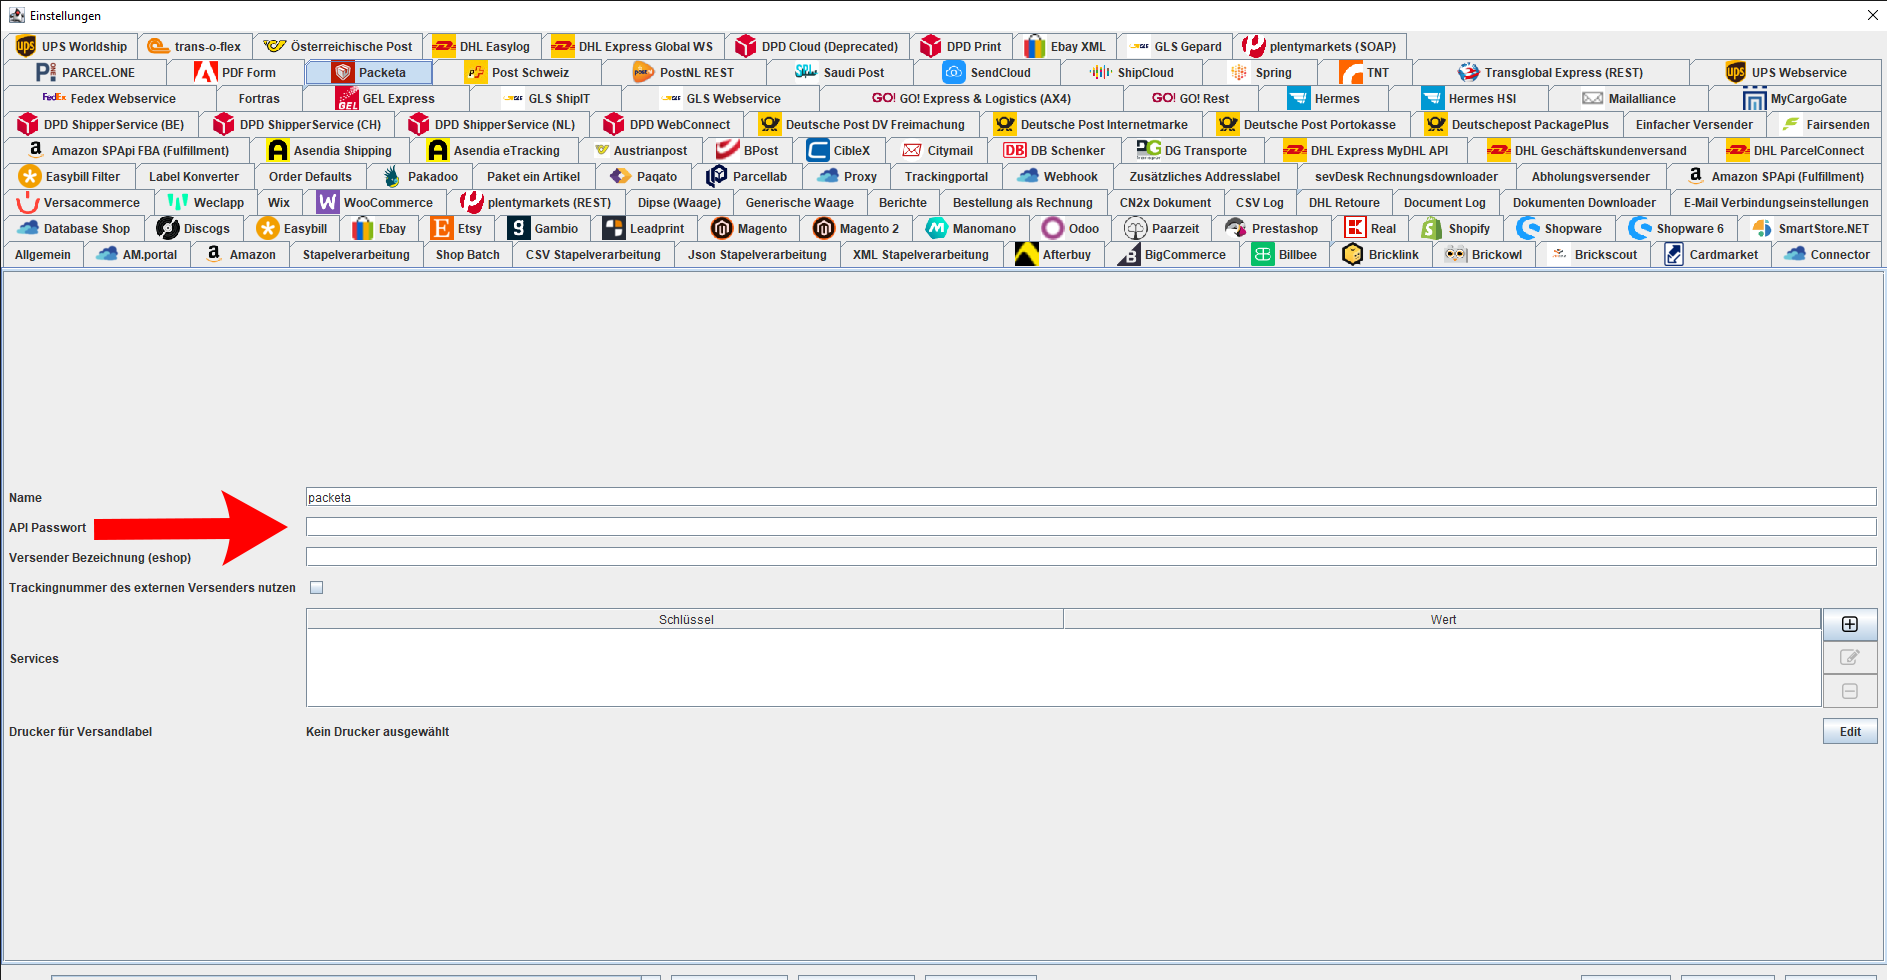
Task: Focus the Name input field
Action: point(1091,497)
